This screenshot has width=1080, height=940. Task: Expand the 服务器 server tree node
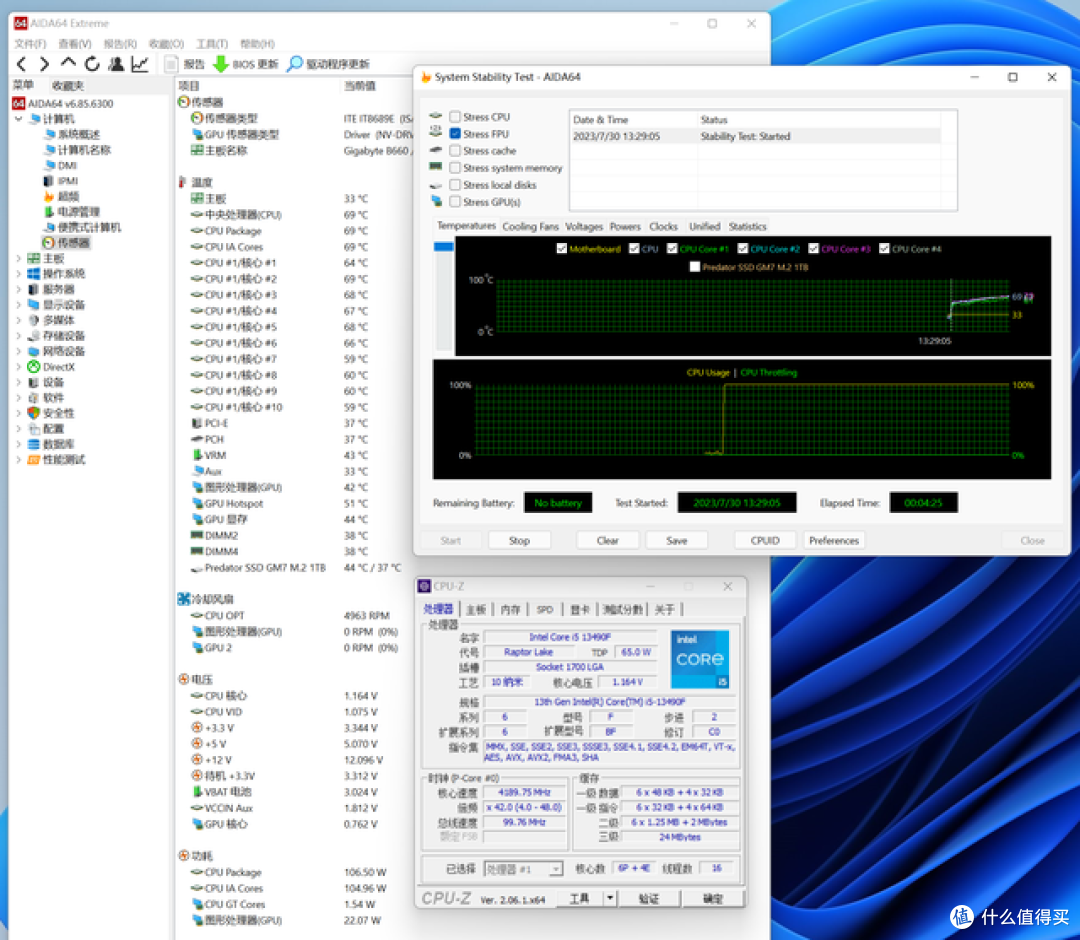coord(19,289)
